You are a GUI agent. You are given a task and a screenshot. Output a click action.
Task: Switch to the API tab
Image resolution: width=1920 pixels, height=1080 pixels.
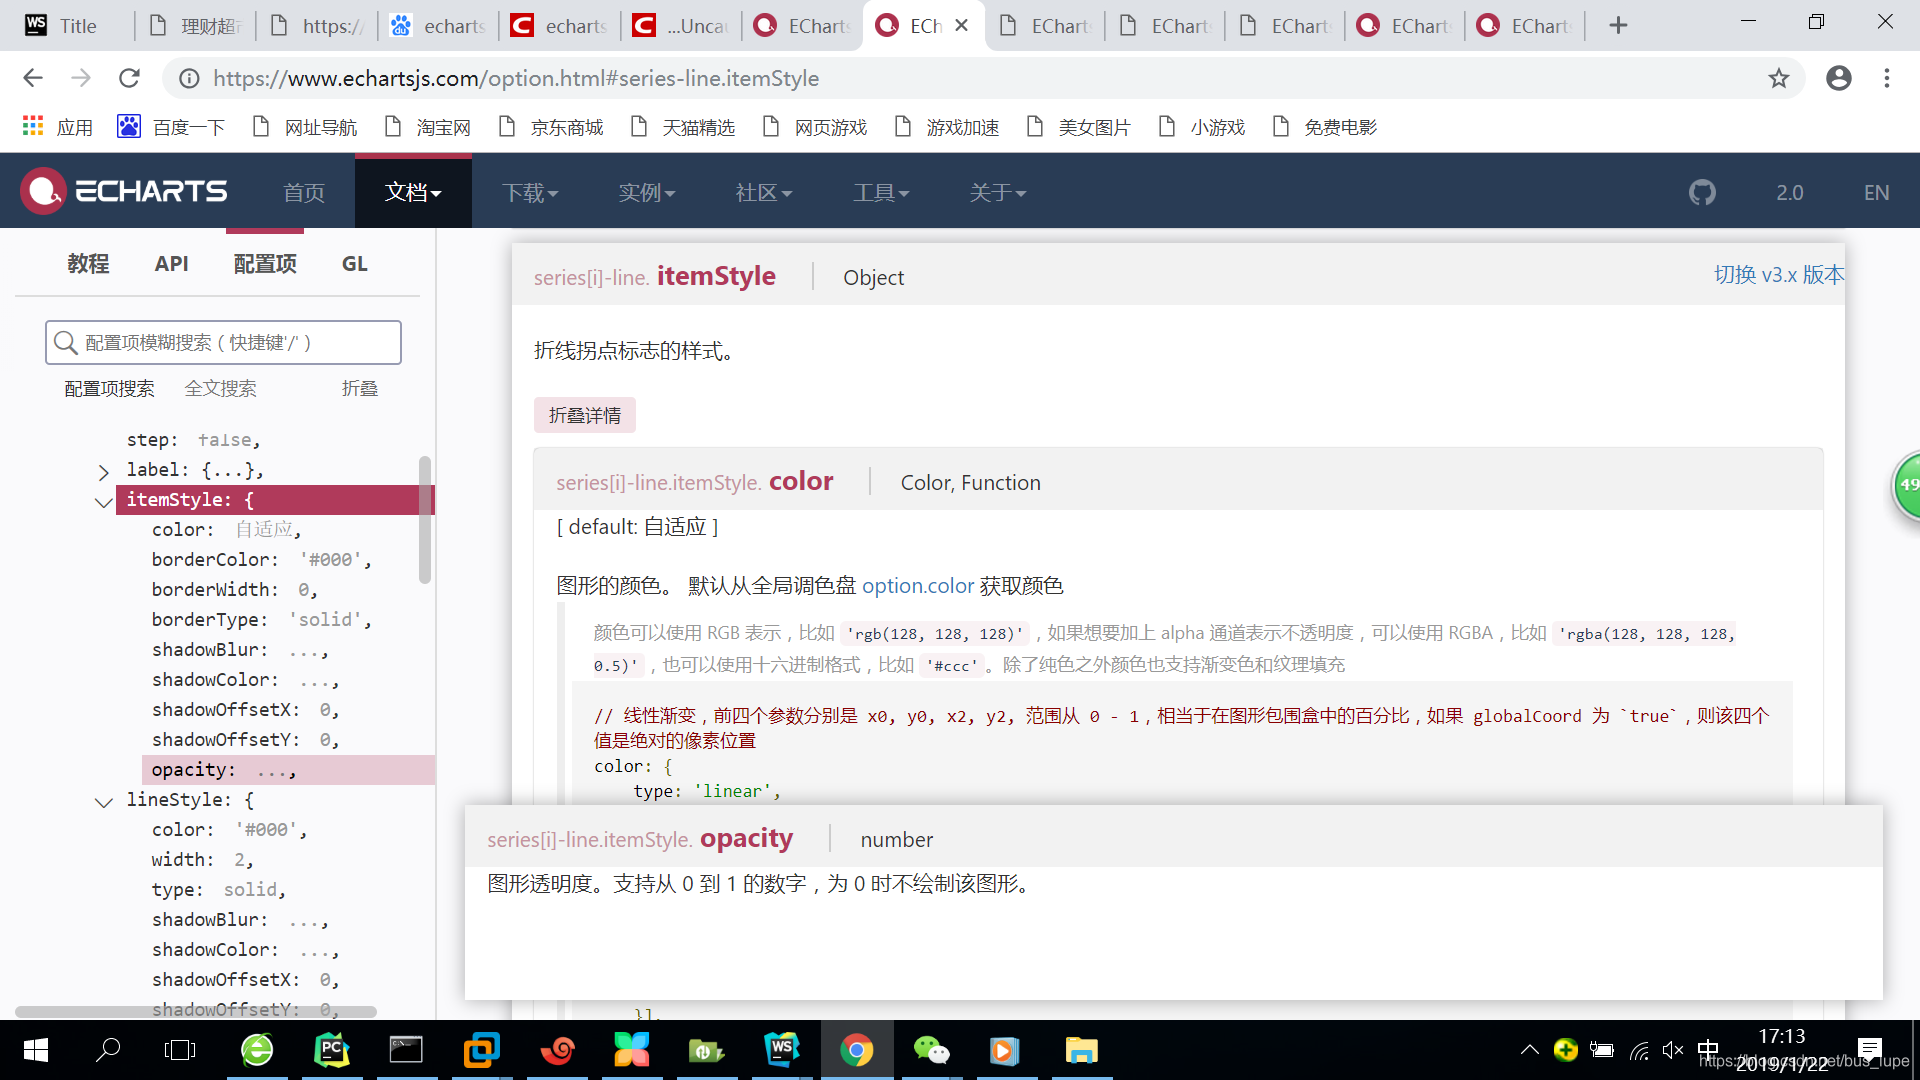click(x=171, y=264)
